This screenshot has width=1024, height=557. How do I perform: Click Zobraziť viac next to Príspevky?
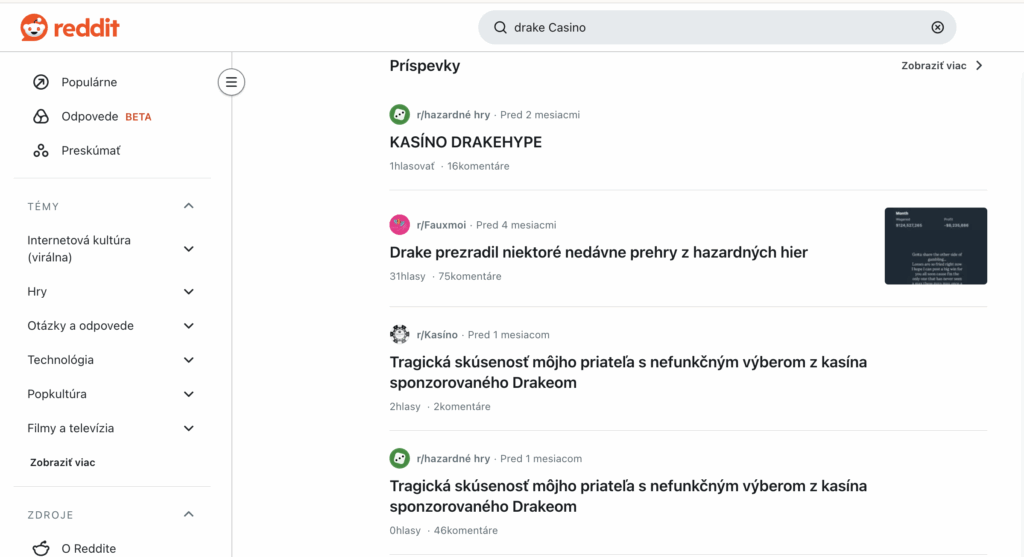point(942,66)
